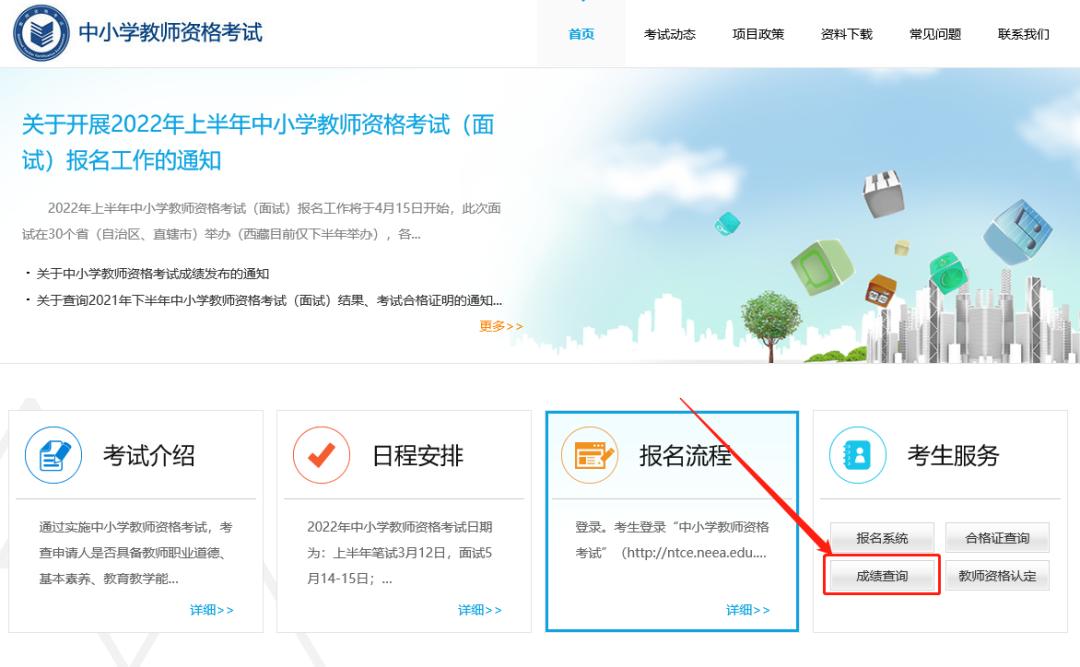The width and height of the screenshot is (1080, 667).
Task: Click the 中小学教师资格考试 logo icon
Action: tap(40, 33)
